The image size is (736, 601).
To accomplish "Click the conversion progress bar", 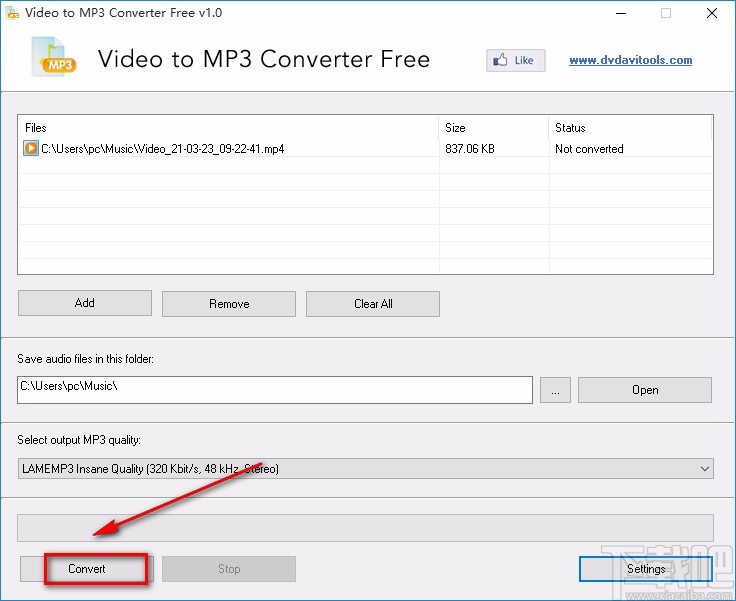I will tap(366, 528).
